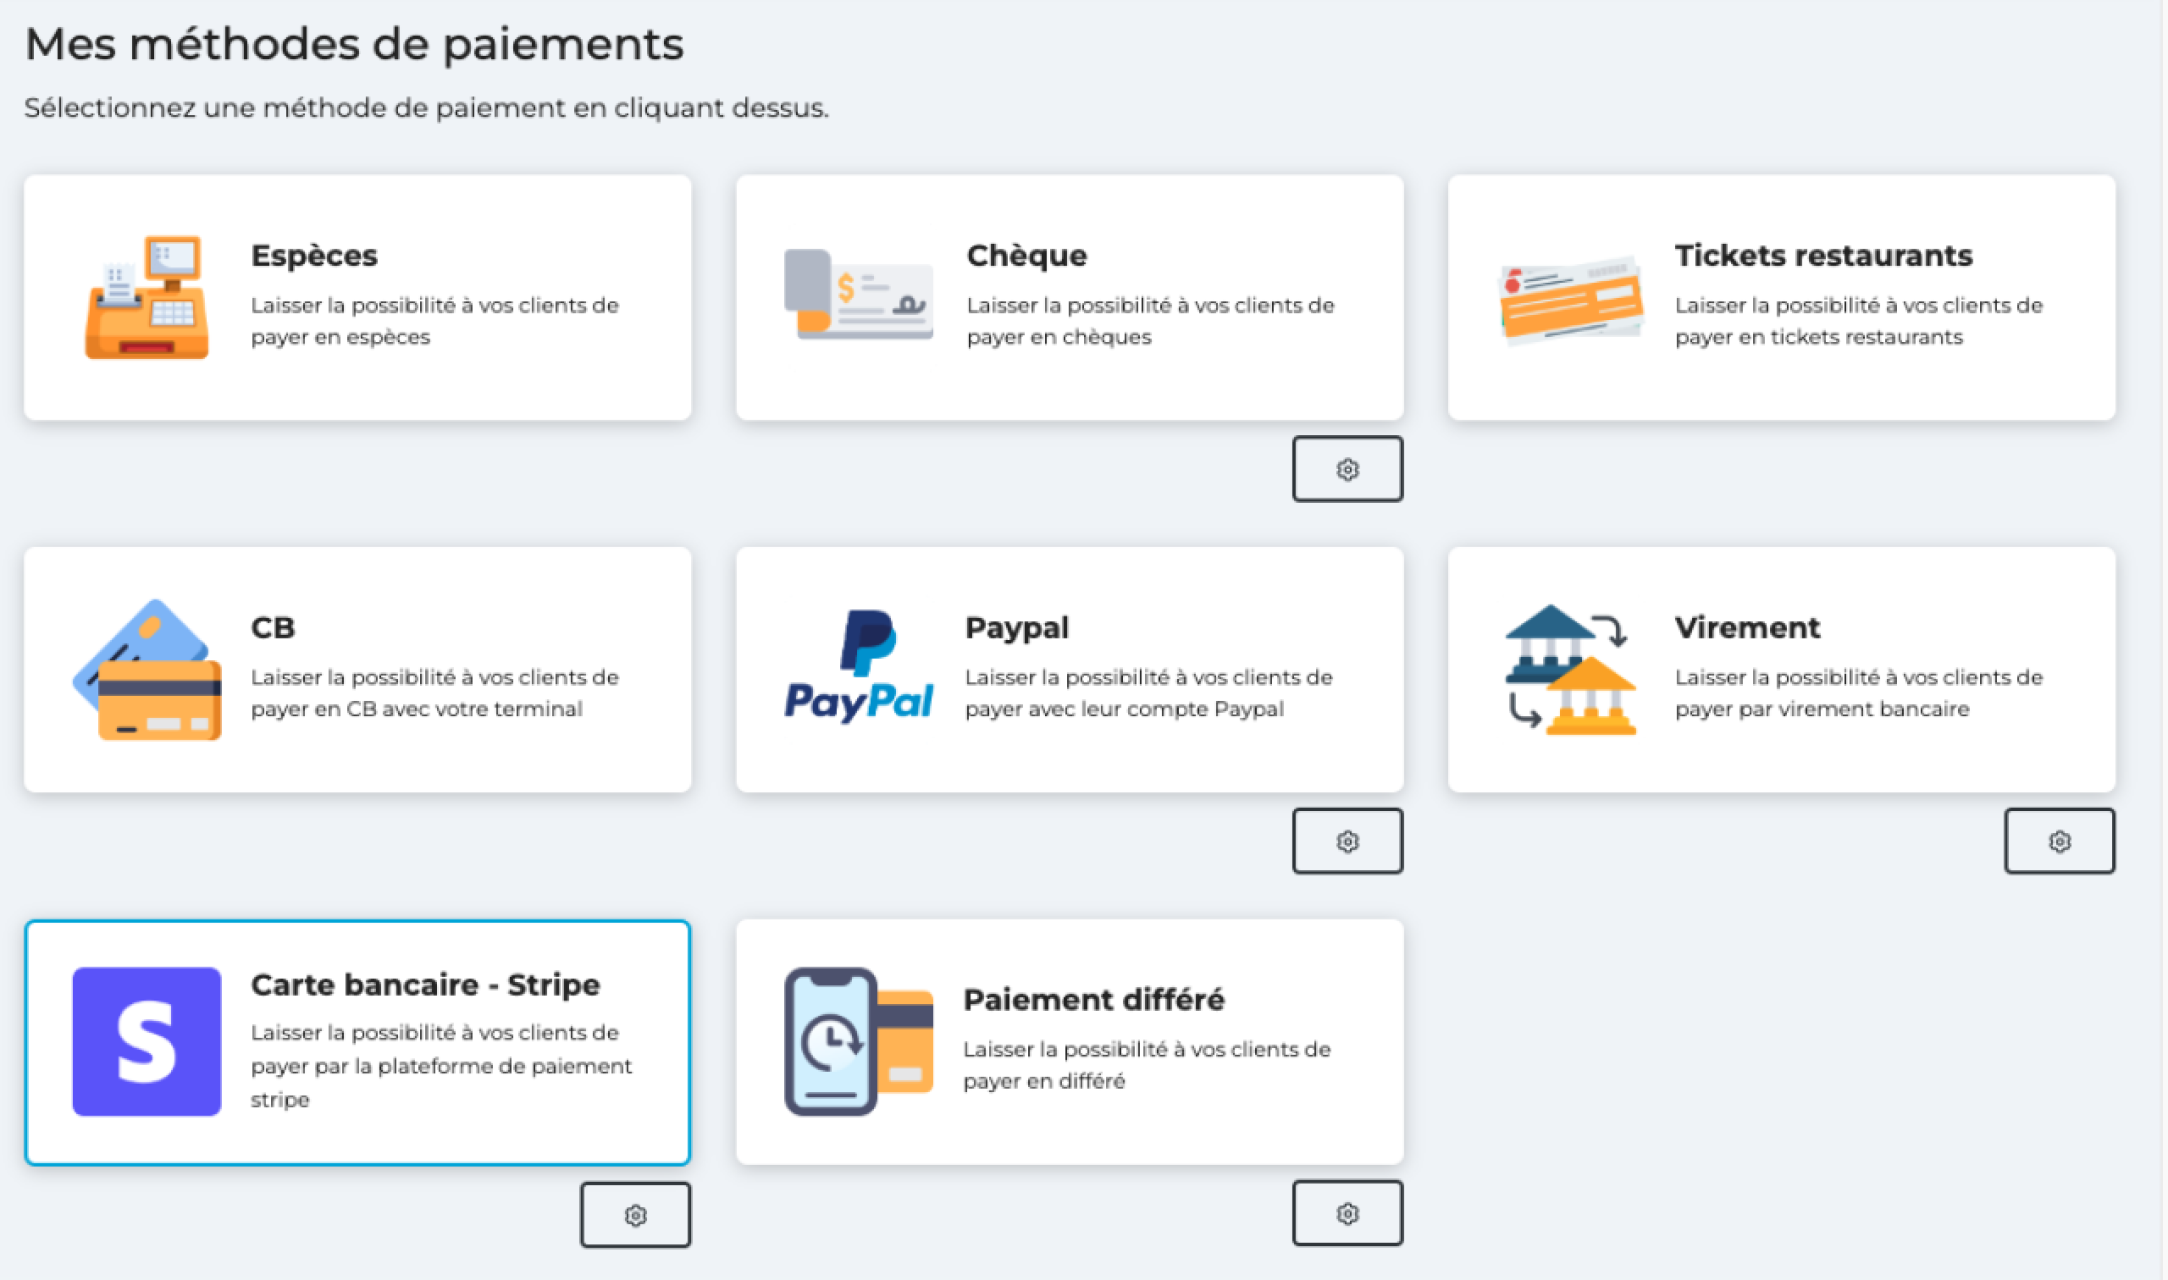The width and height of the screenshot is (2168, 1280).
Task: Click the cheque illustration icon
Action: point(858,294)
